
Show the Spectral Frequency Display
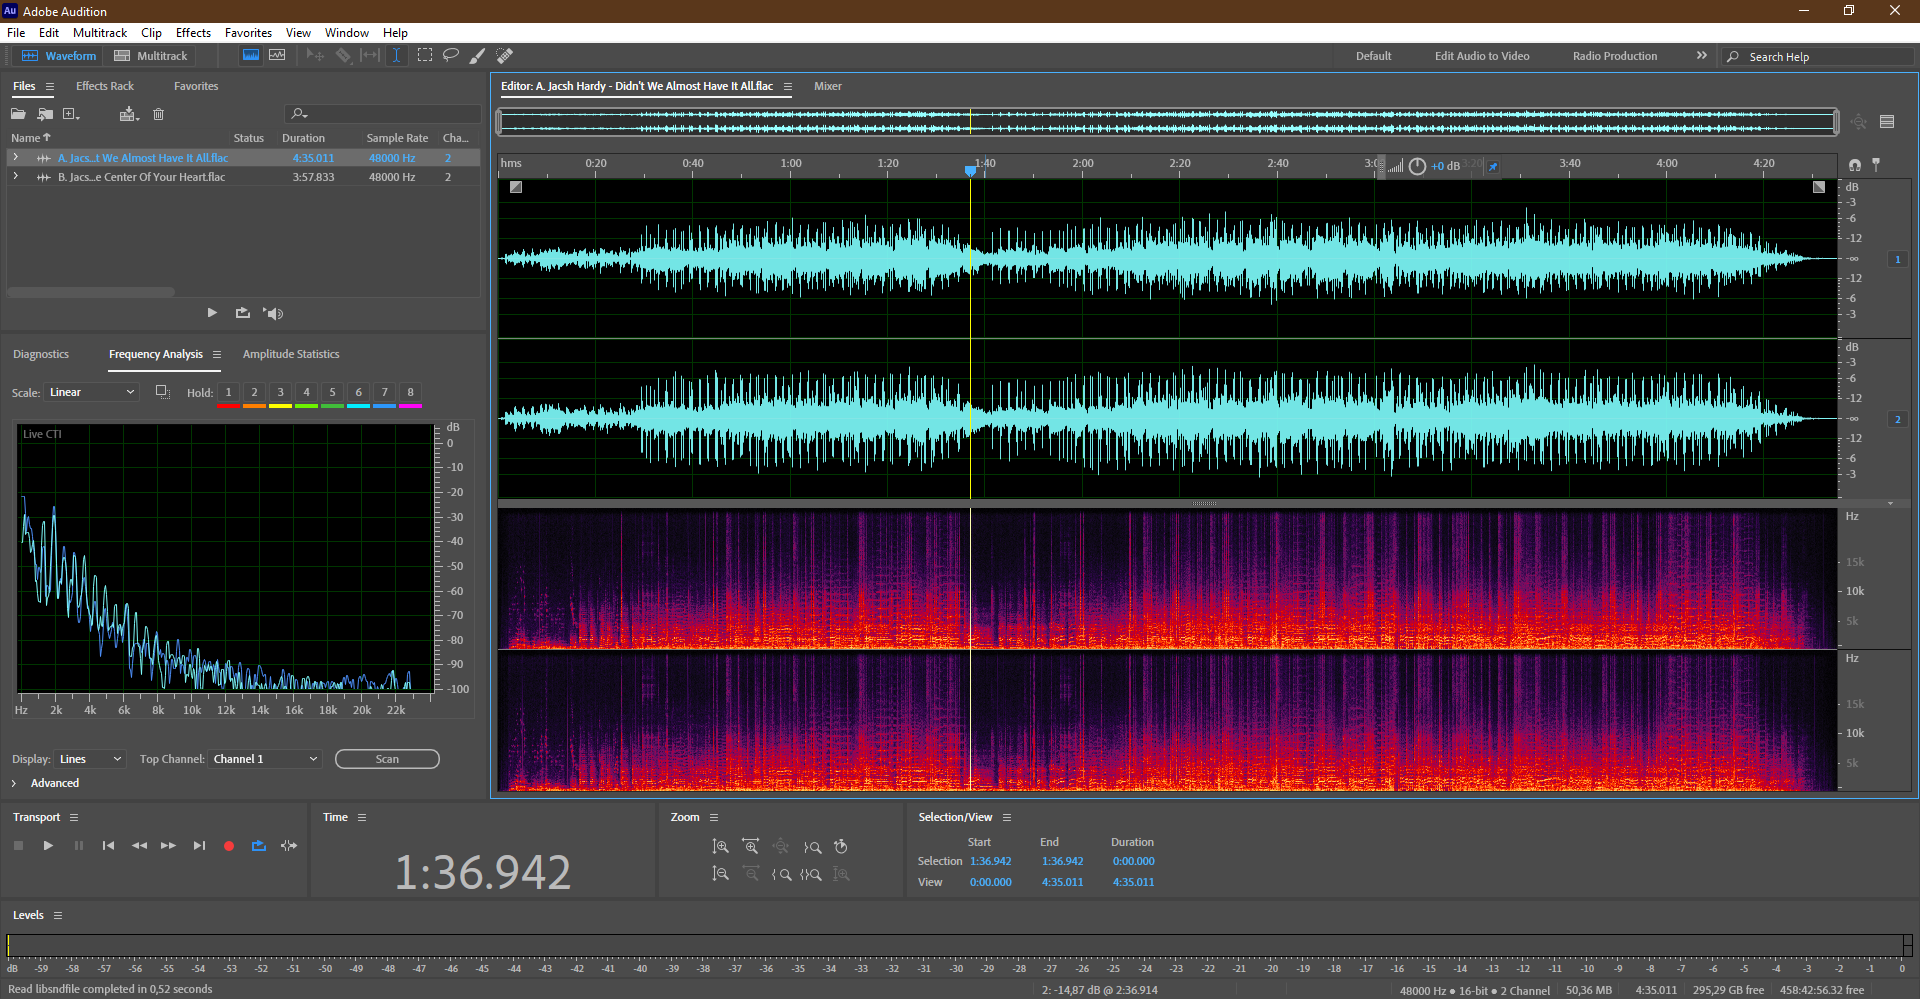(251, 56)
